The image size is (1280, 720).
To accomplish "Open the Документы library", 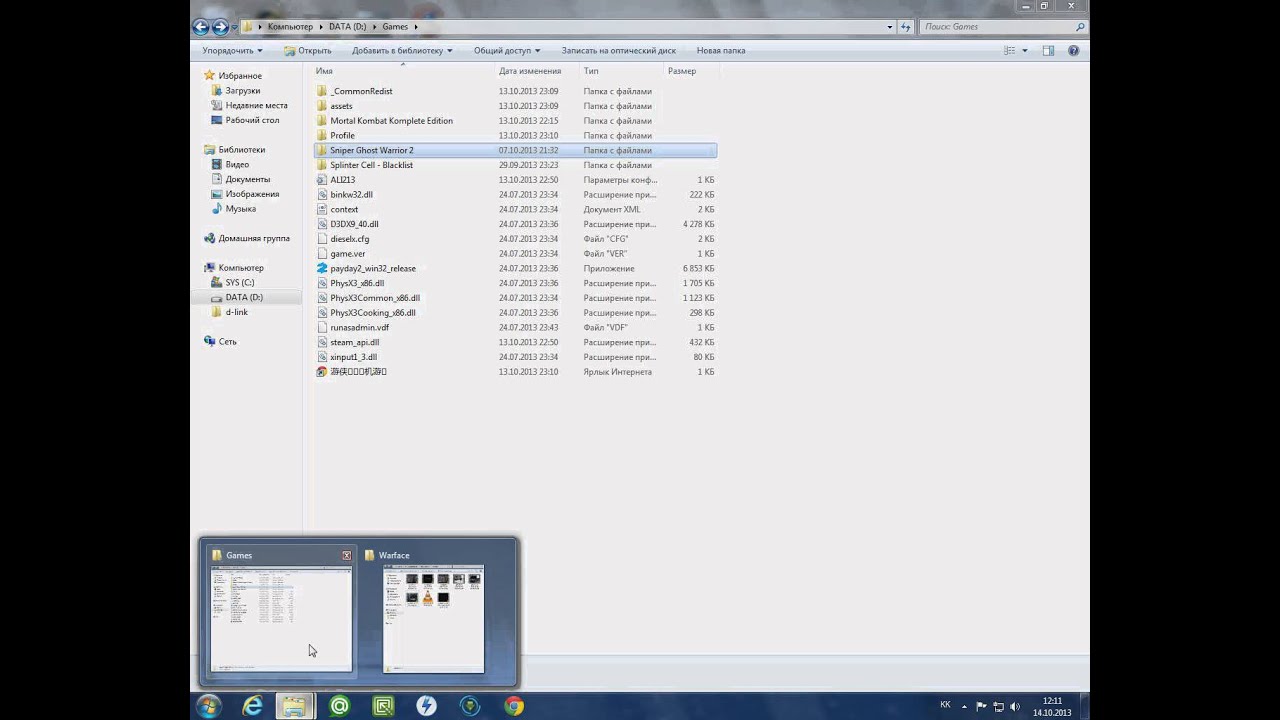I will (247, 179).
